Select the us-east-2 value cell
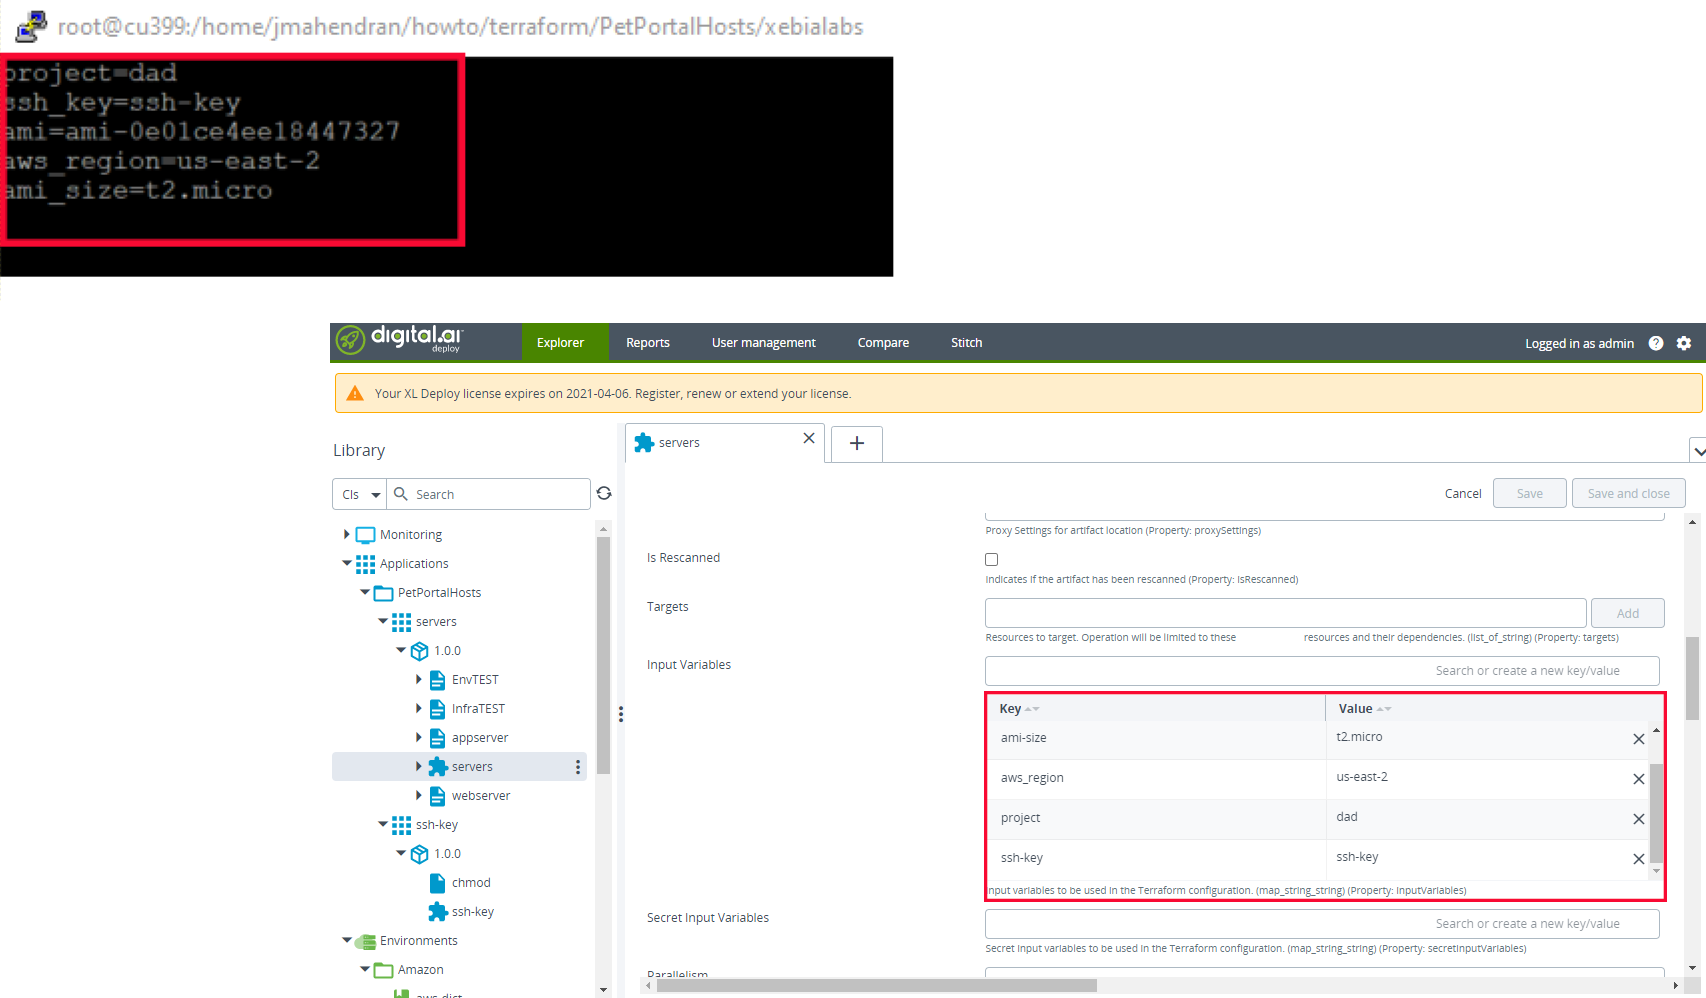 (1479, 777)
